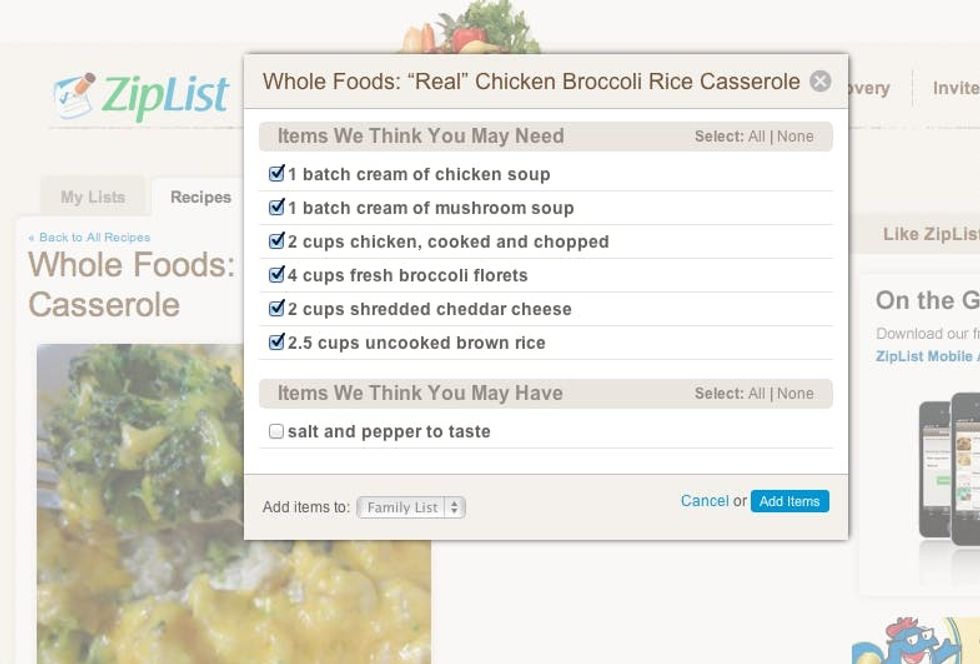The width and height of the screenshot is (980, 664).
Task: Open the Family List dropdown
Action: pyautogui.click(x=411, y=507)
